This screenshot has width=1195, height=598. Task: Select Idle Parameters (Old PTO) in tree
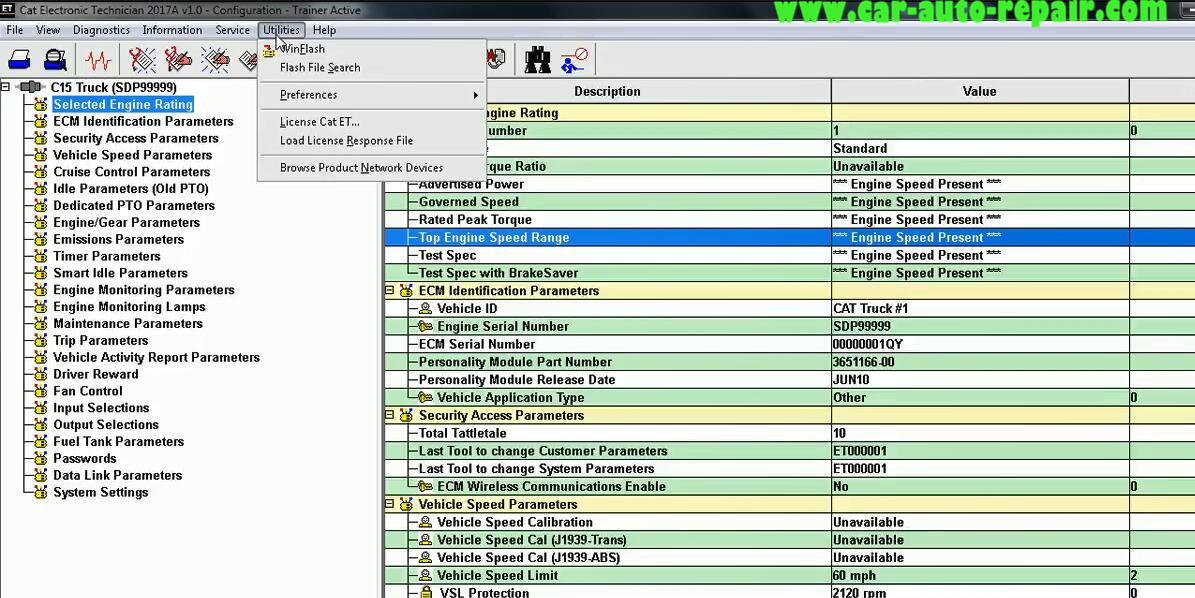click(x=130, y=189)
